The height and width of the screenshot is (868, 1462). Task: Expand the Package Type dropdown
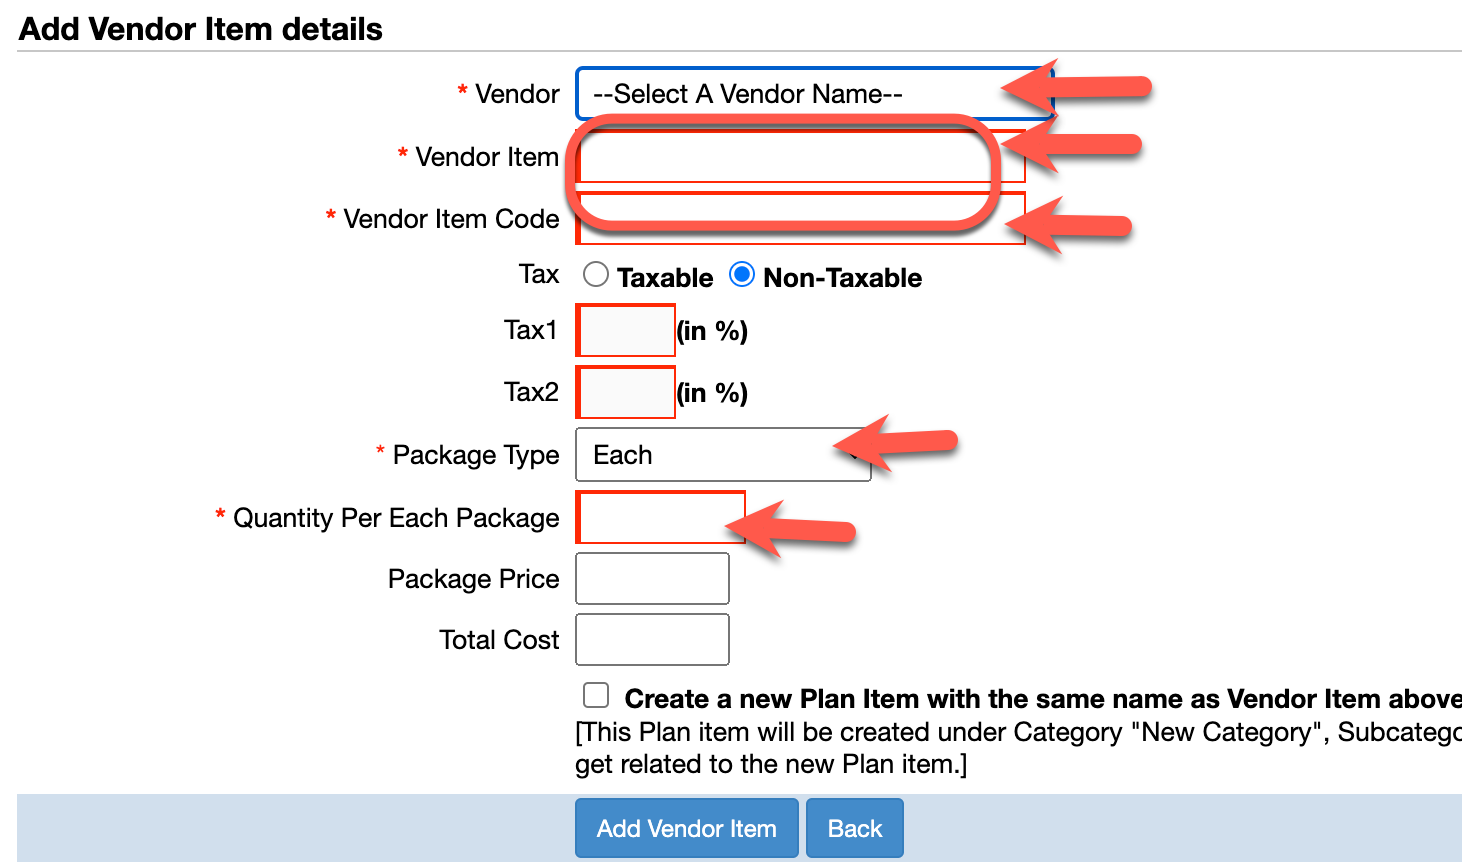(722, 455)
